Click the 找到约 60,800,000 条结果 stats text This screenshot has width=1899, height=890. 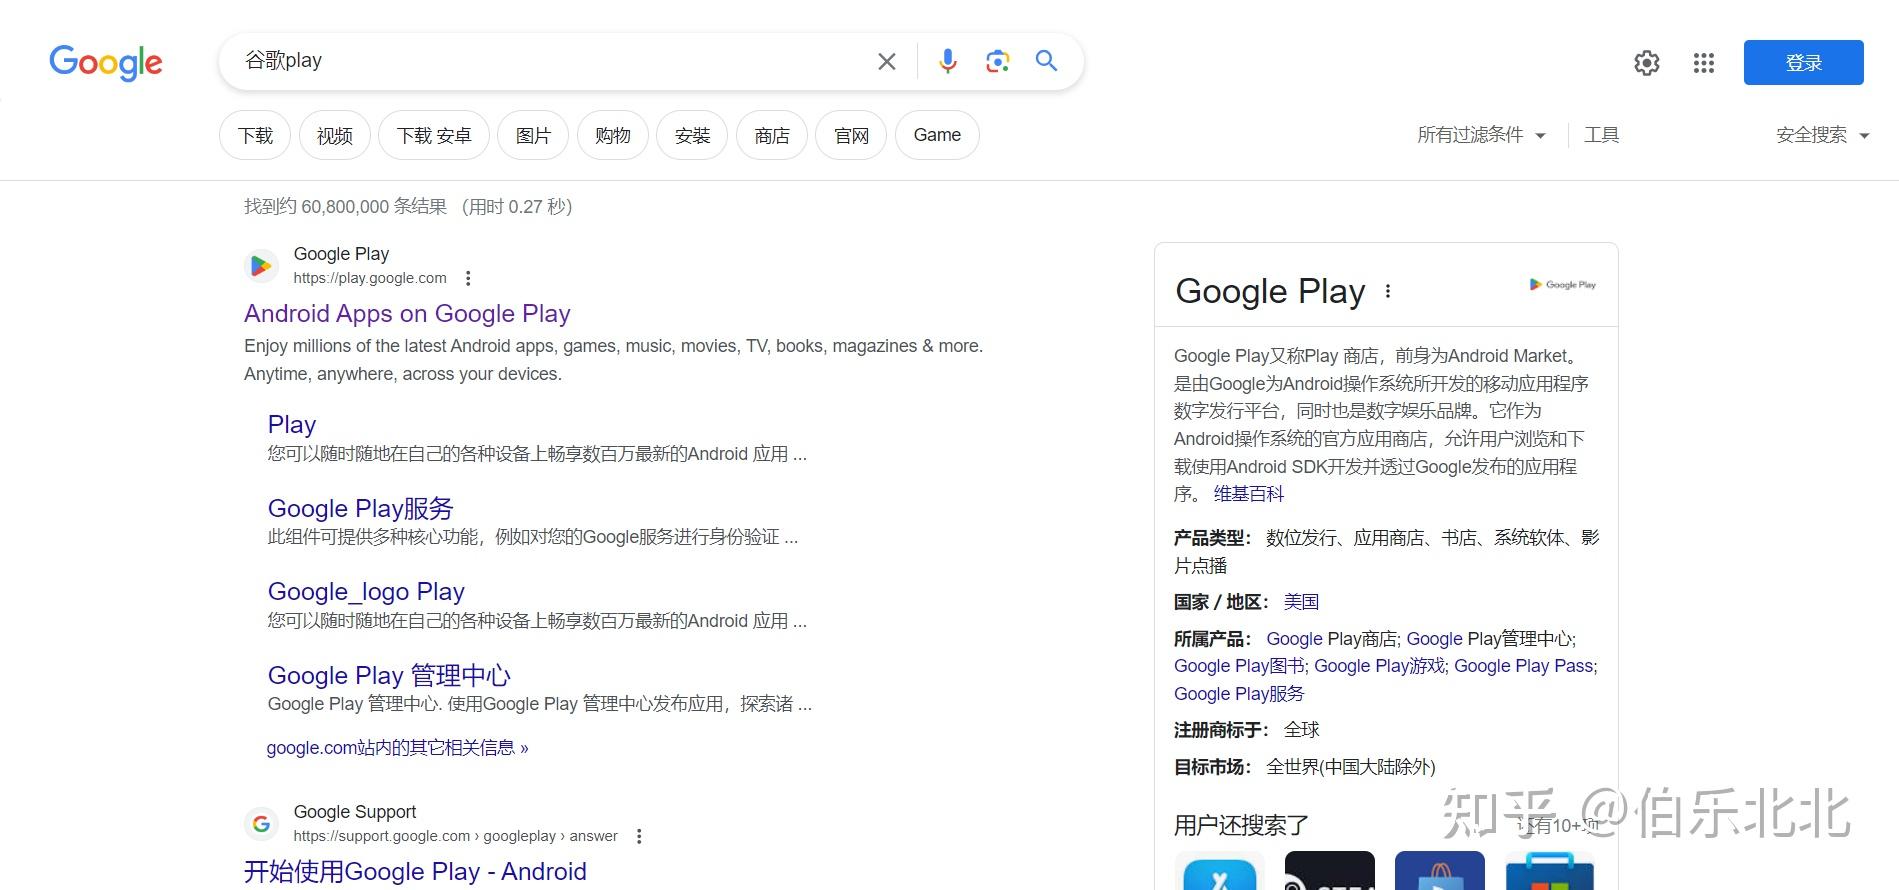(x=346, y=206)
